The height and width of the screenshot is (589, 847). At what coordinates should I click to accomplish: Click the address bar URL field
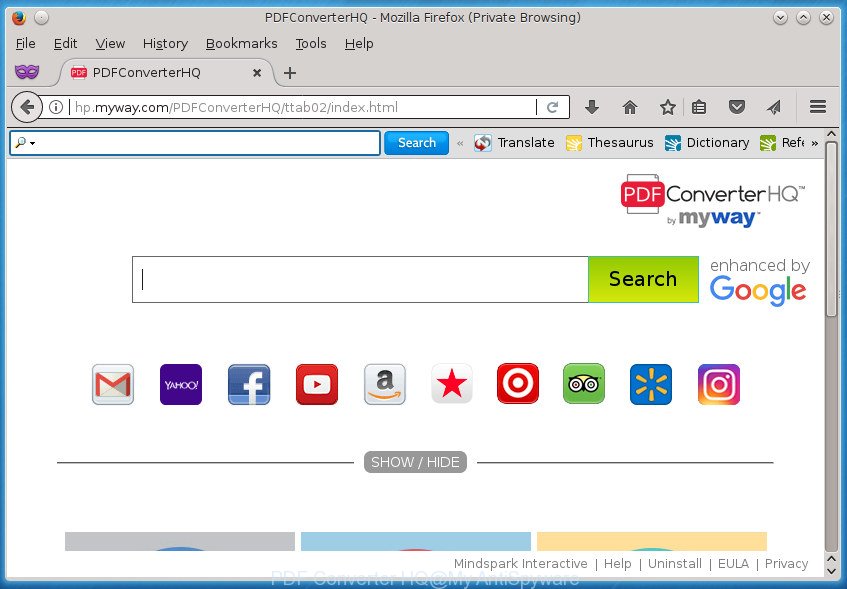[302, 107]
